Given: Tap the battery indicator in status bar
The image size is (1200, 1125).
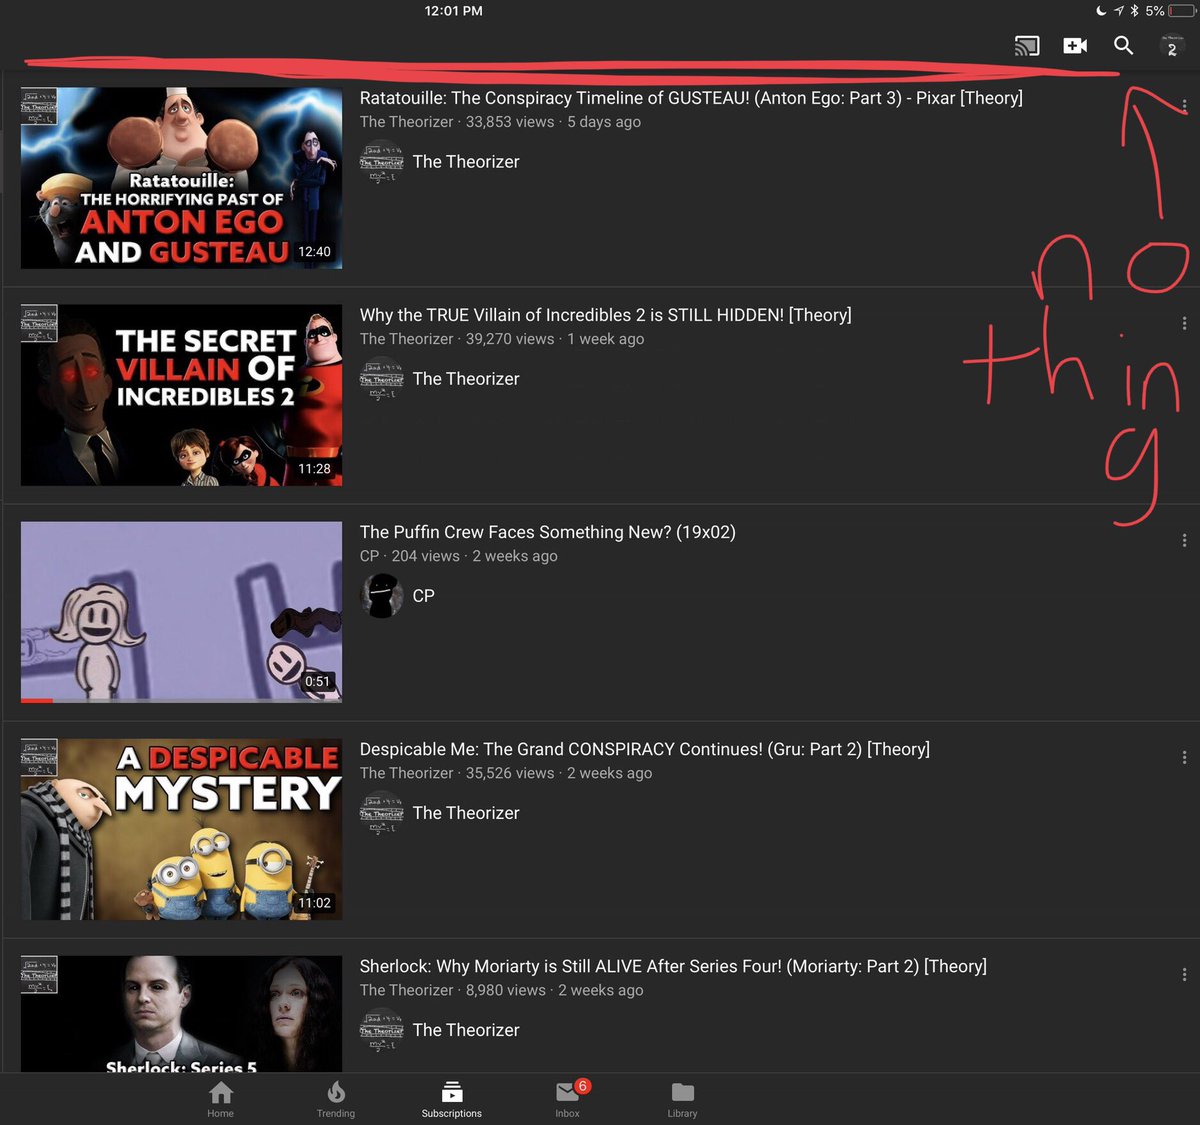Looking at the screenshot, I should point(1182,11).
